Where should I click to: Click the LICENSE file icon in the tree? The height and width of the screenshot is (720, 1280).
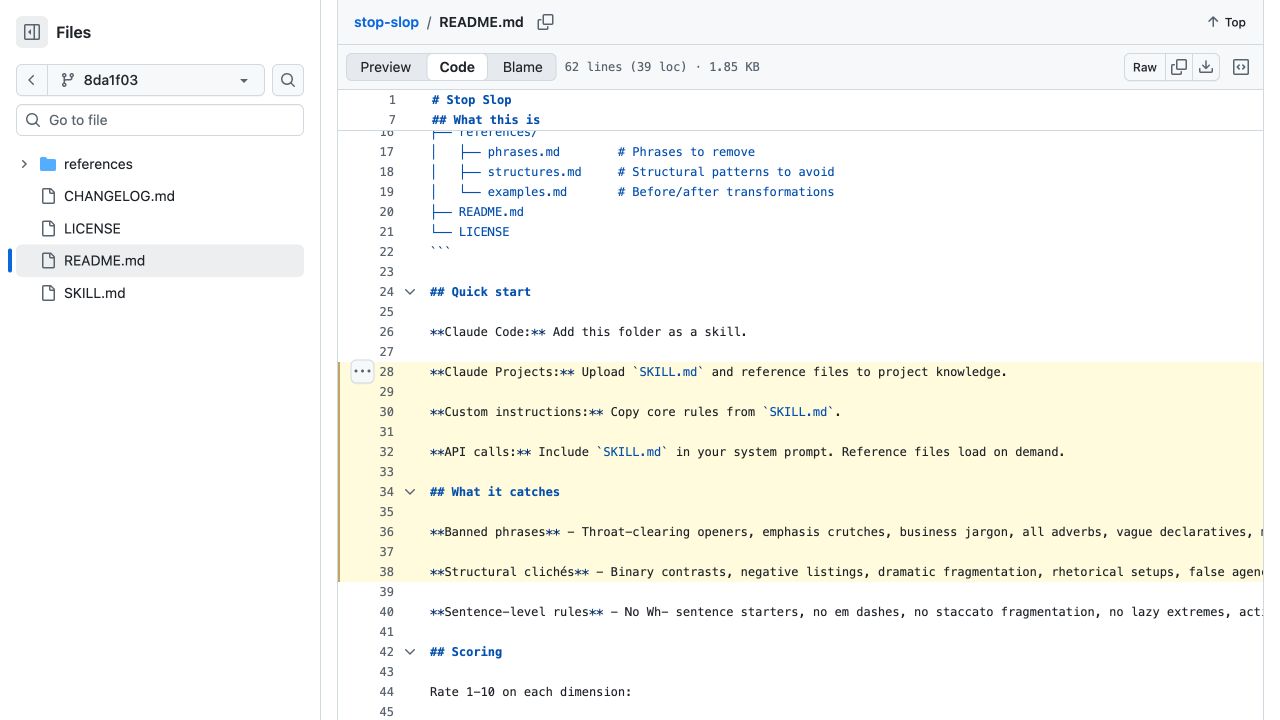pyautogui.click(x=48, y=228)
